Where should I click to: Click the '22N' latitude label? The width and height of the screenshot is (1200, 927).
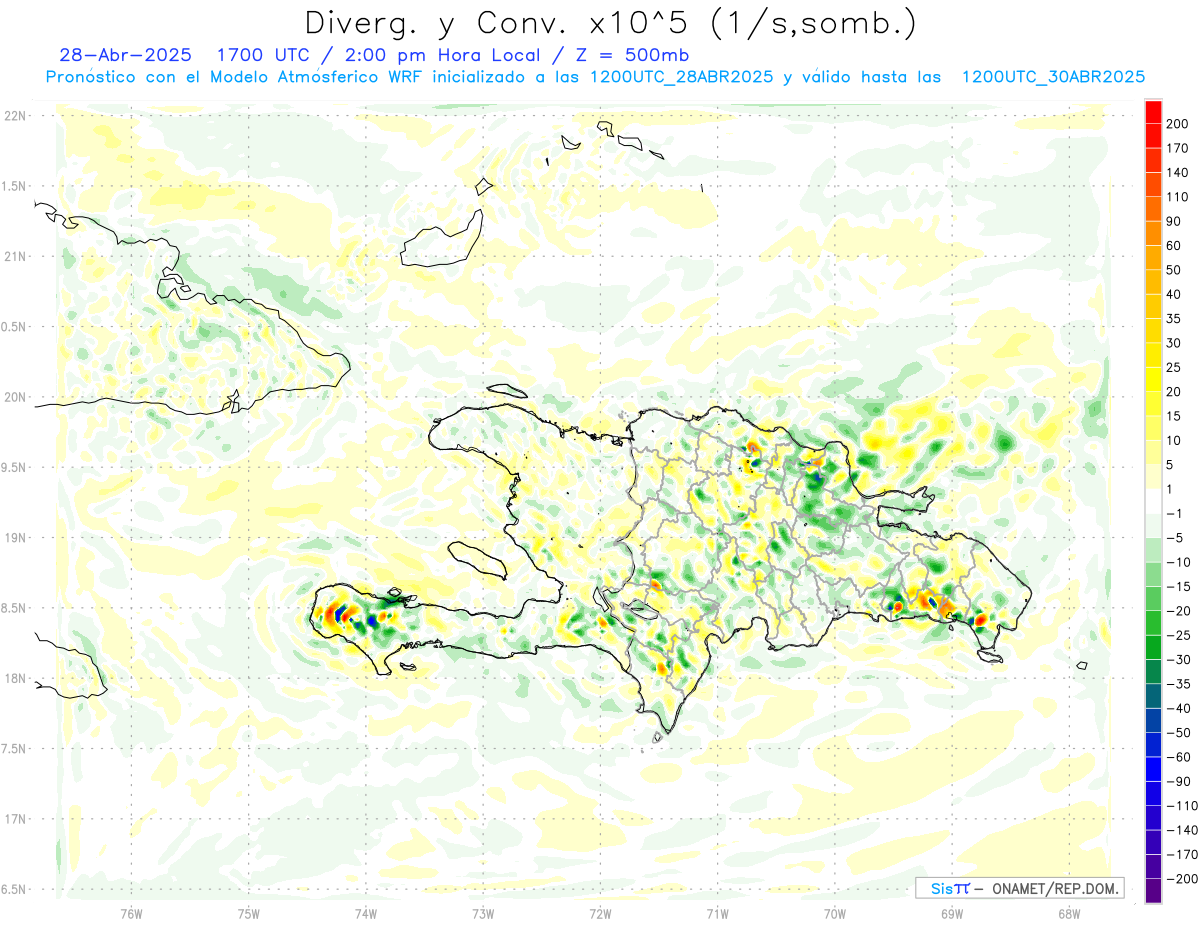(14, 116)
